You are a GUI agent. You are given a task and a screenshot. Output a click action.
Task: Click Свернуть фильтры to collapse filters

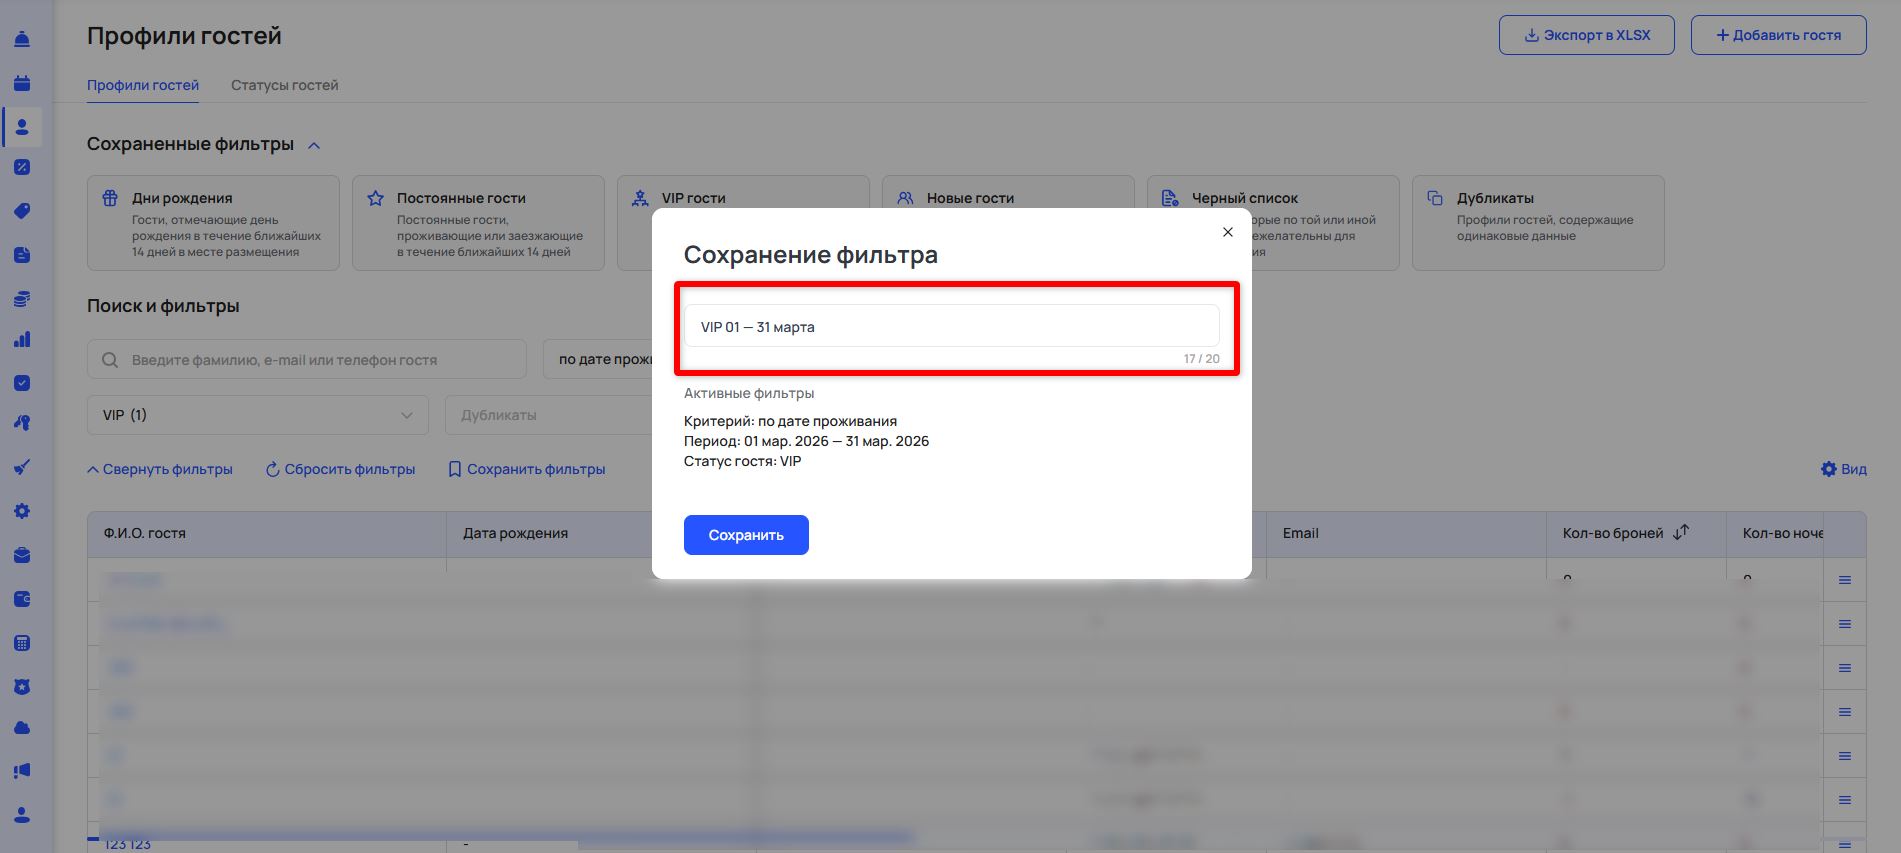[x=160, y=469]
